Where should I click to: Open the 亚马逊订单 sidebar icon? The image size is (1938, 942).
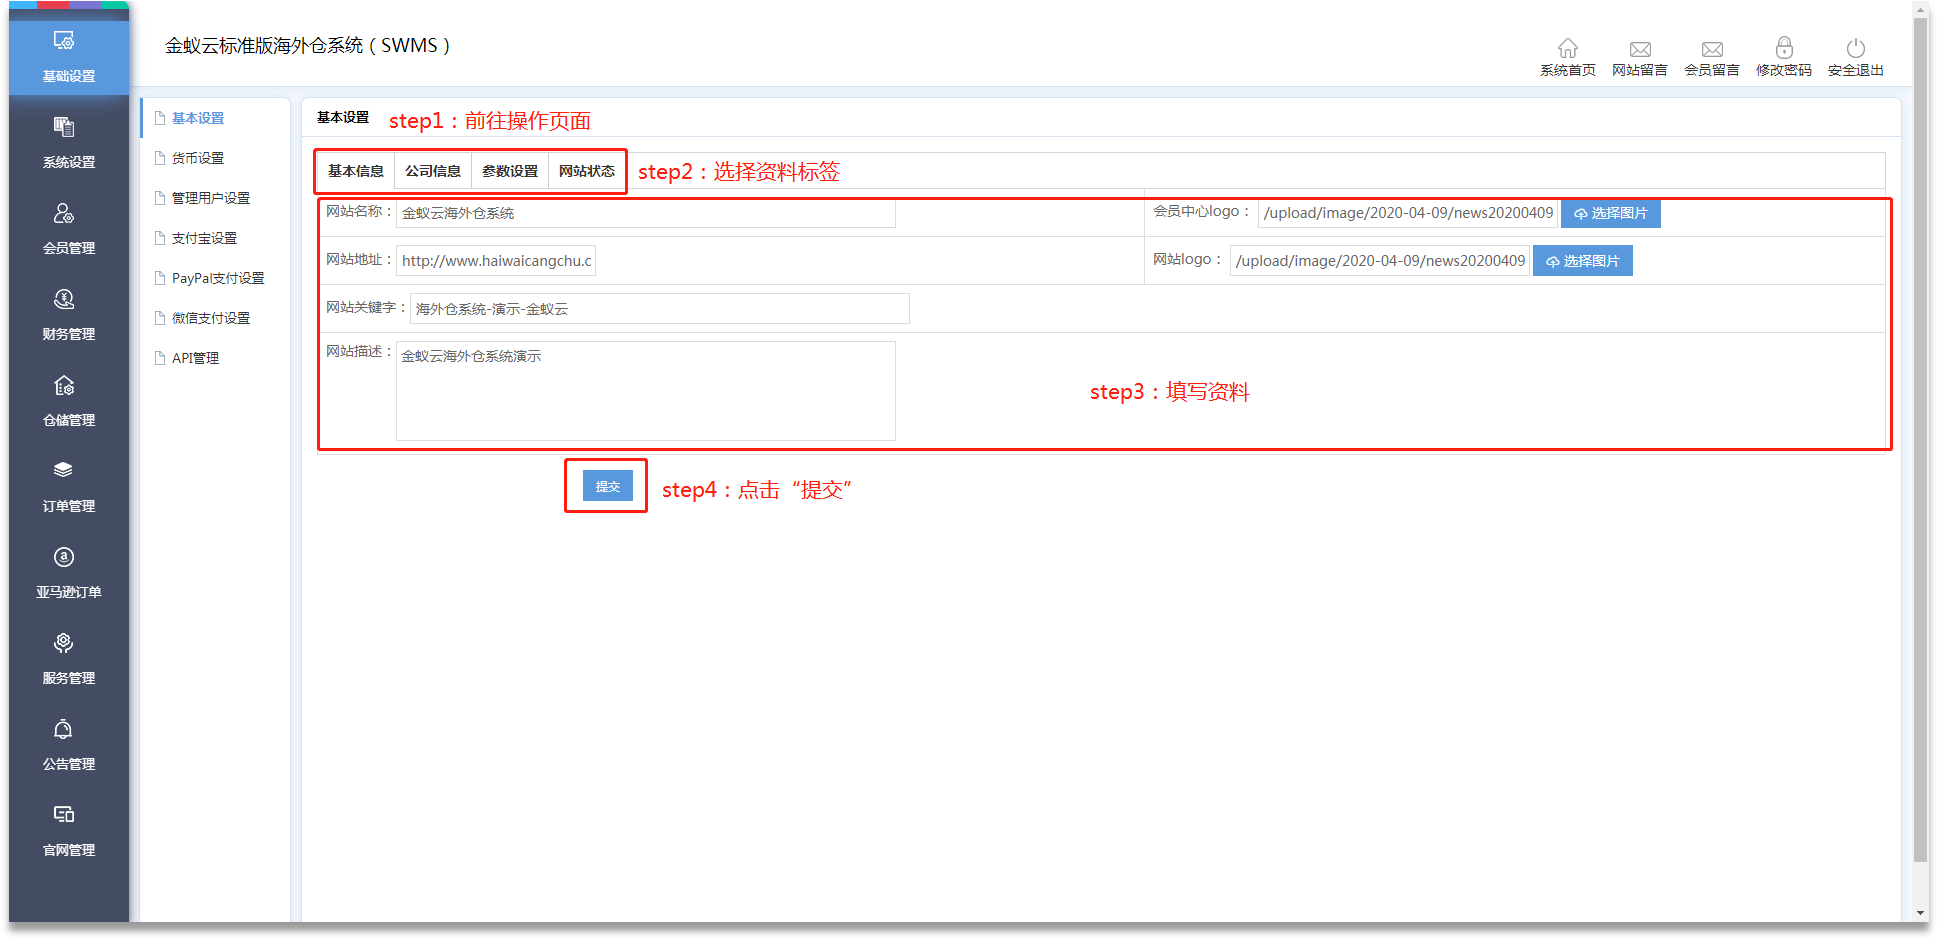(x=64, y=558)
